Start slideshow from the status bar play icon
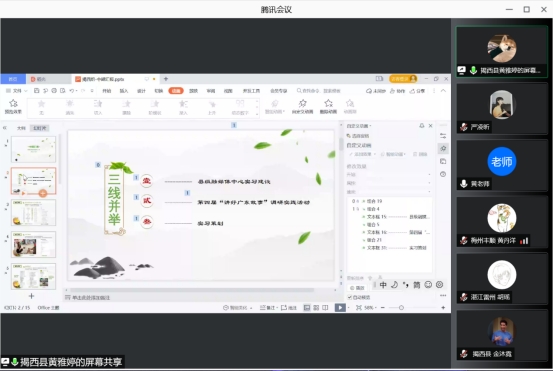This screenshot has width=554, height=371. point(340,307)
